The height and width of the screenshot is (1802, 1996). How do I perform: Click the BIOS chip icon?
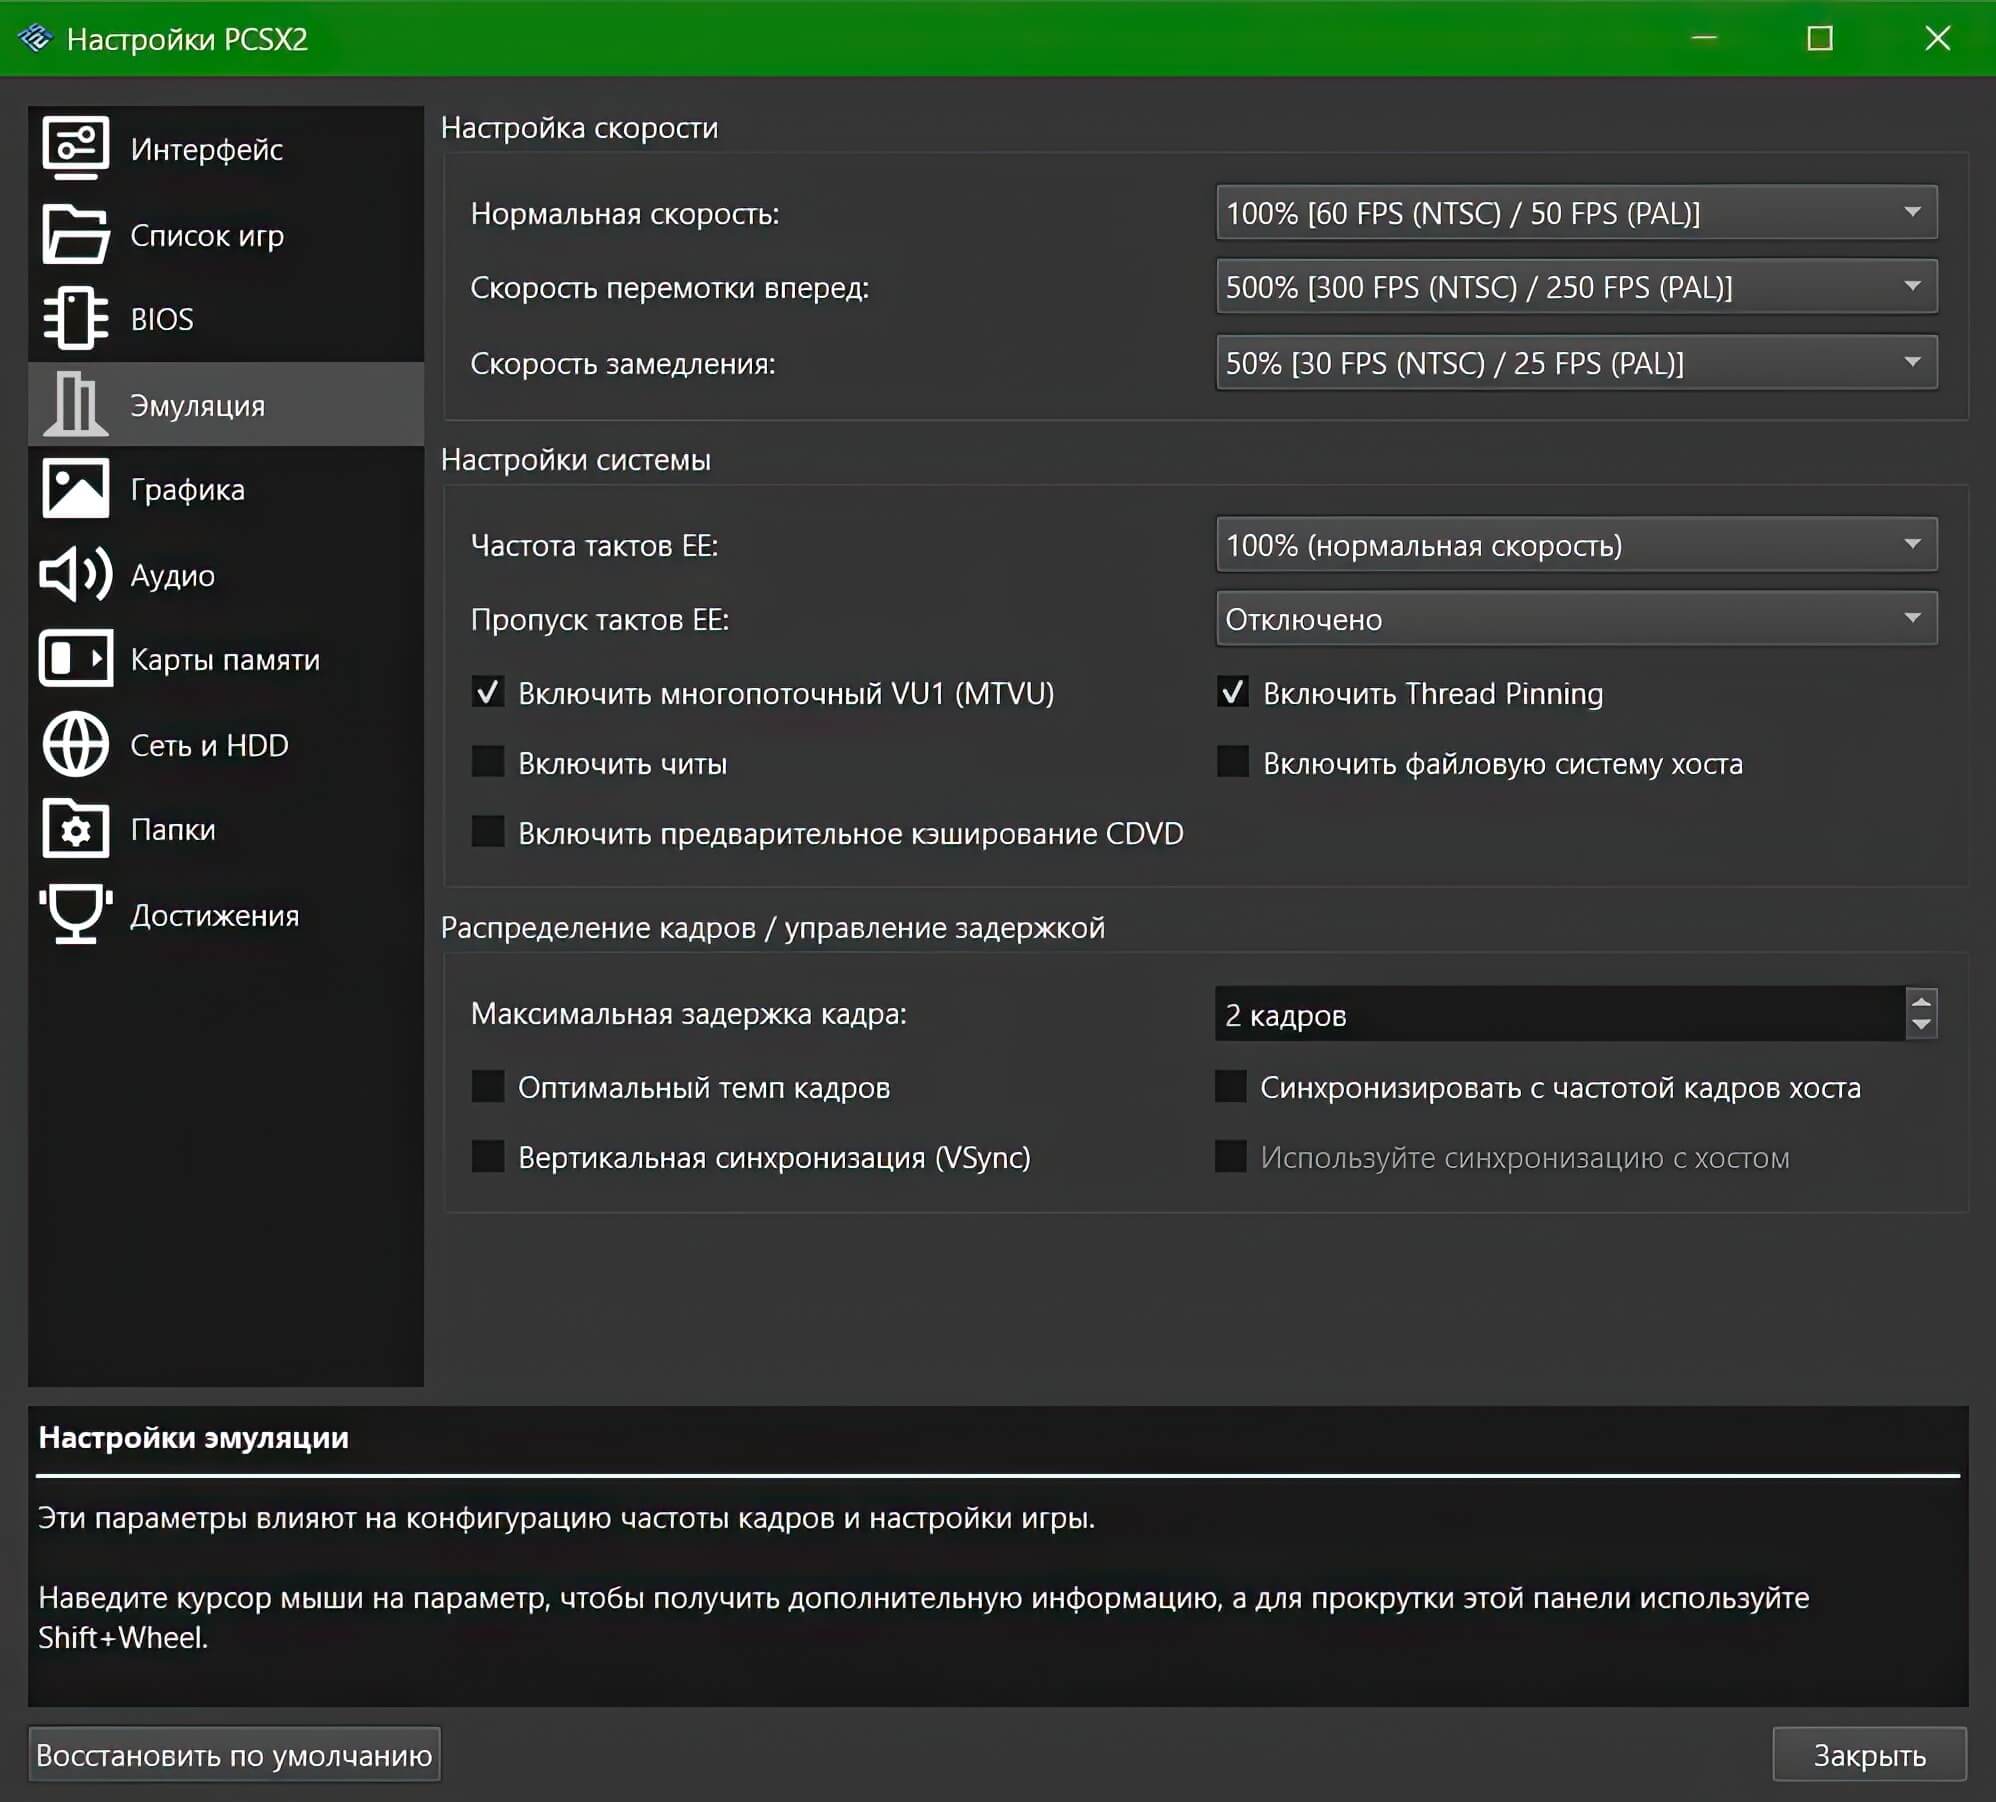(x=75, y=319)
